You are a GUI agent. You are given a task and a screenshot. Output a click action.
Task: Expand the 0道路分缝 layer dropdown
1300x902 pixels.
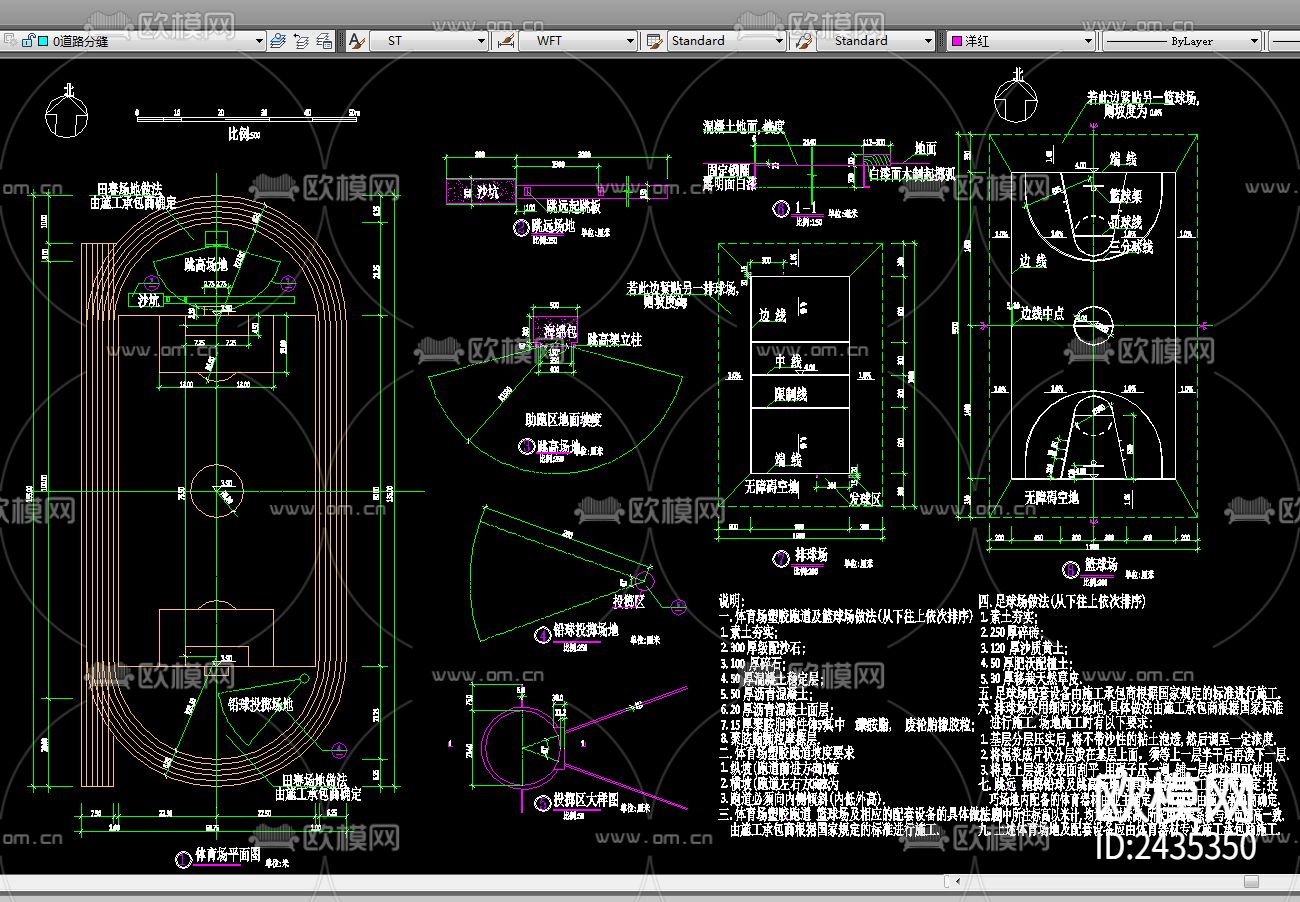(259, 41)
